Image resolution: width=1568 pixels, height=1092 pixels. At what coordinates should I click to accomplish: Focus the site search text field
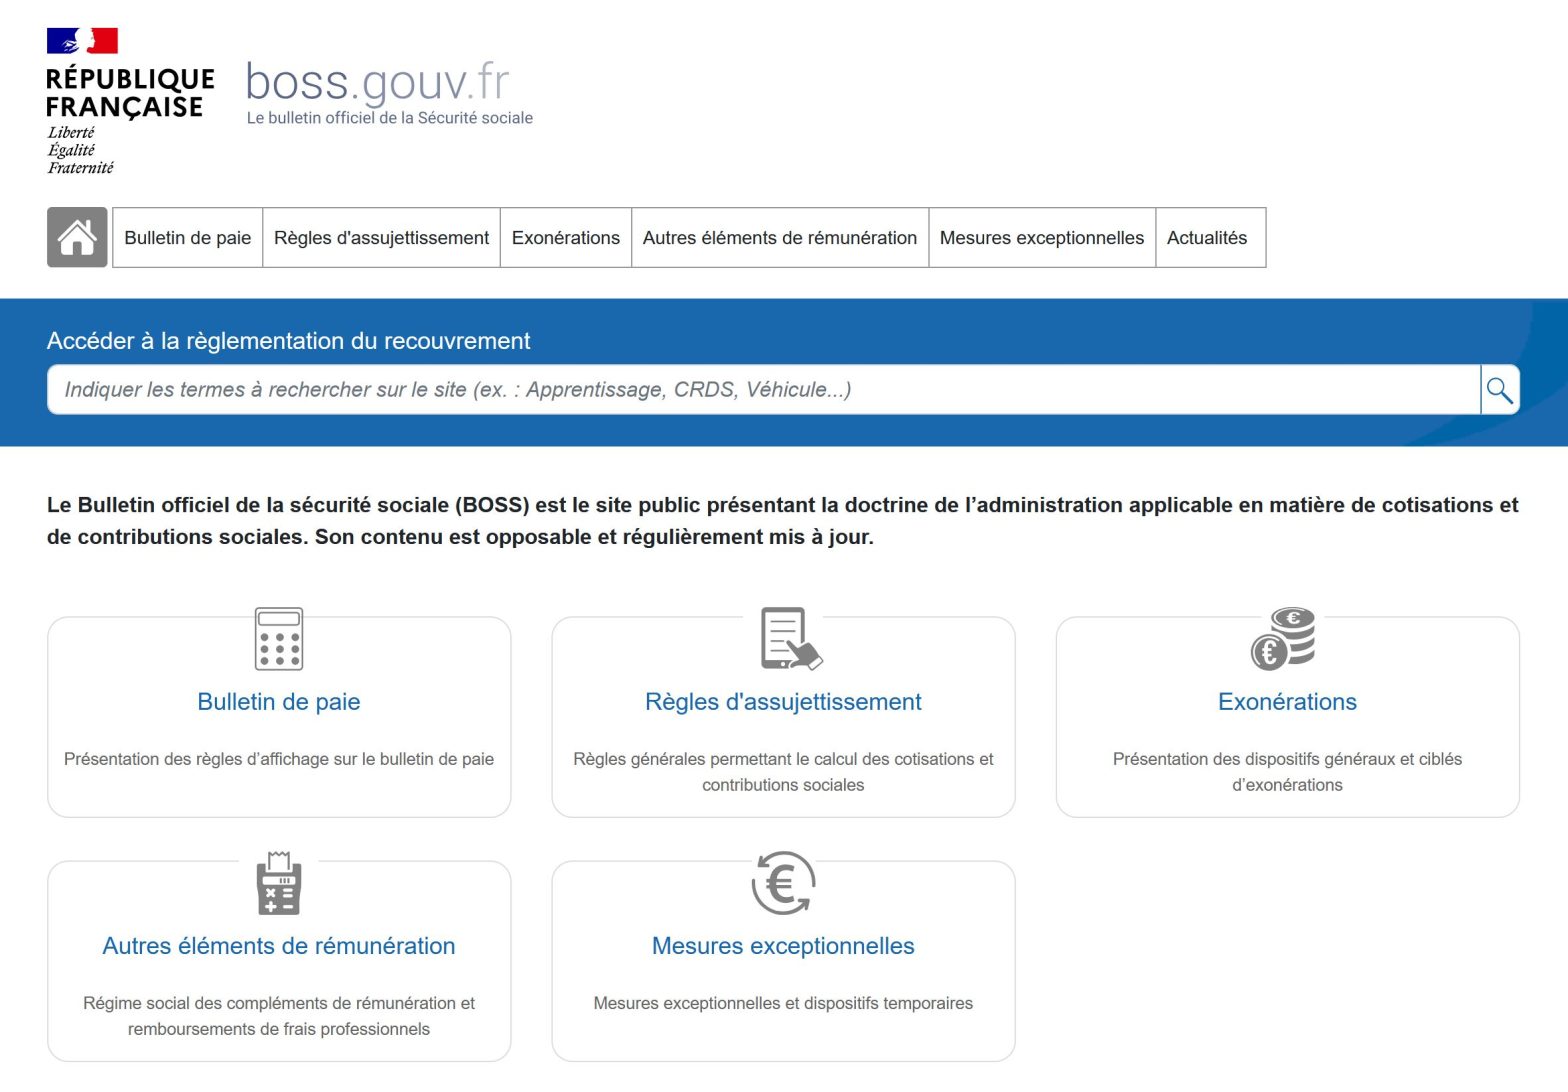click(762, 390)
